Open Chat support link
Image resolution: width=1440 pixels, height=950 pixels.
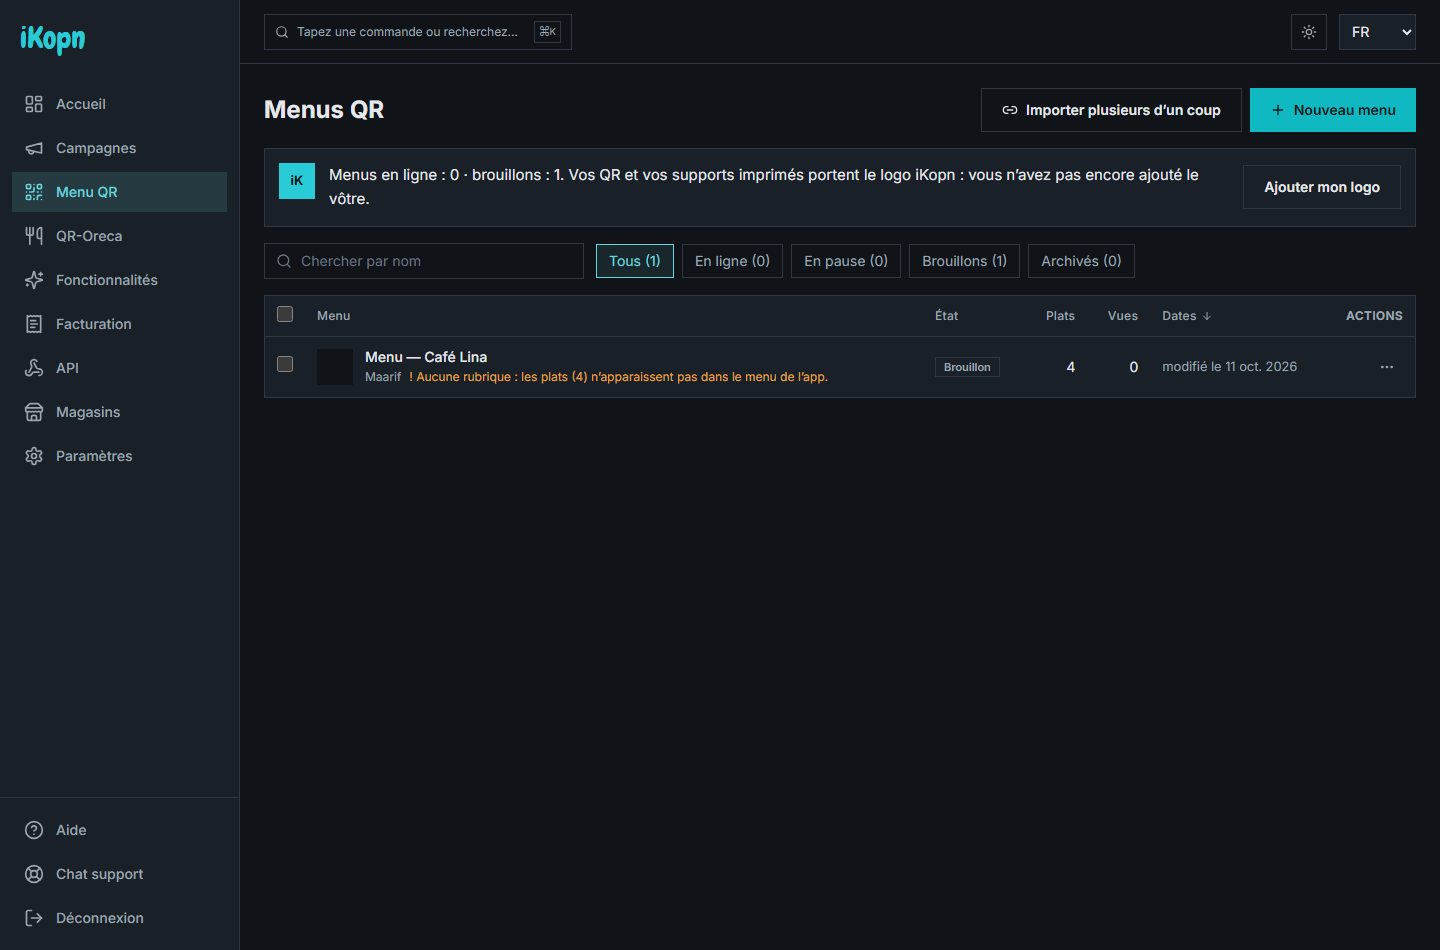120,874
